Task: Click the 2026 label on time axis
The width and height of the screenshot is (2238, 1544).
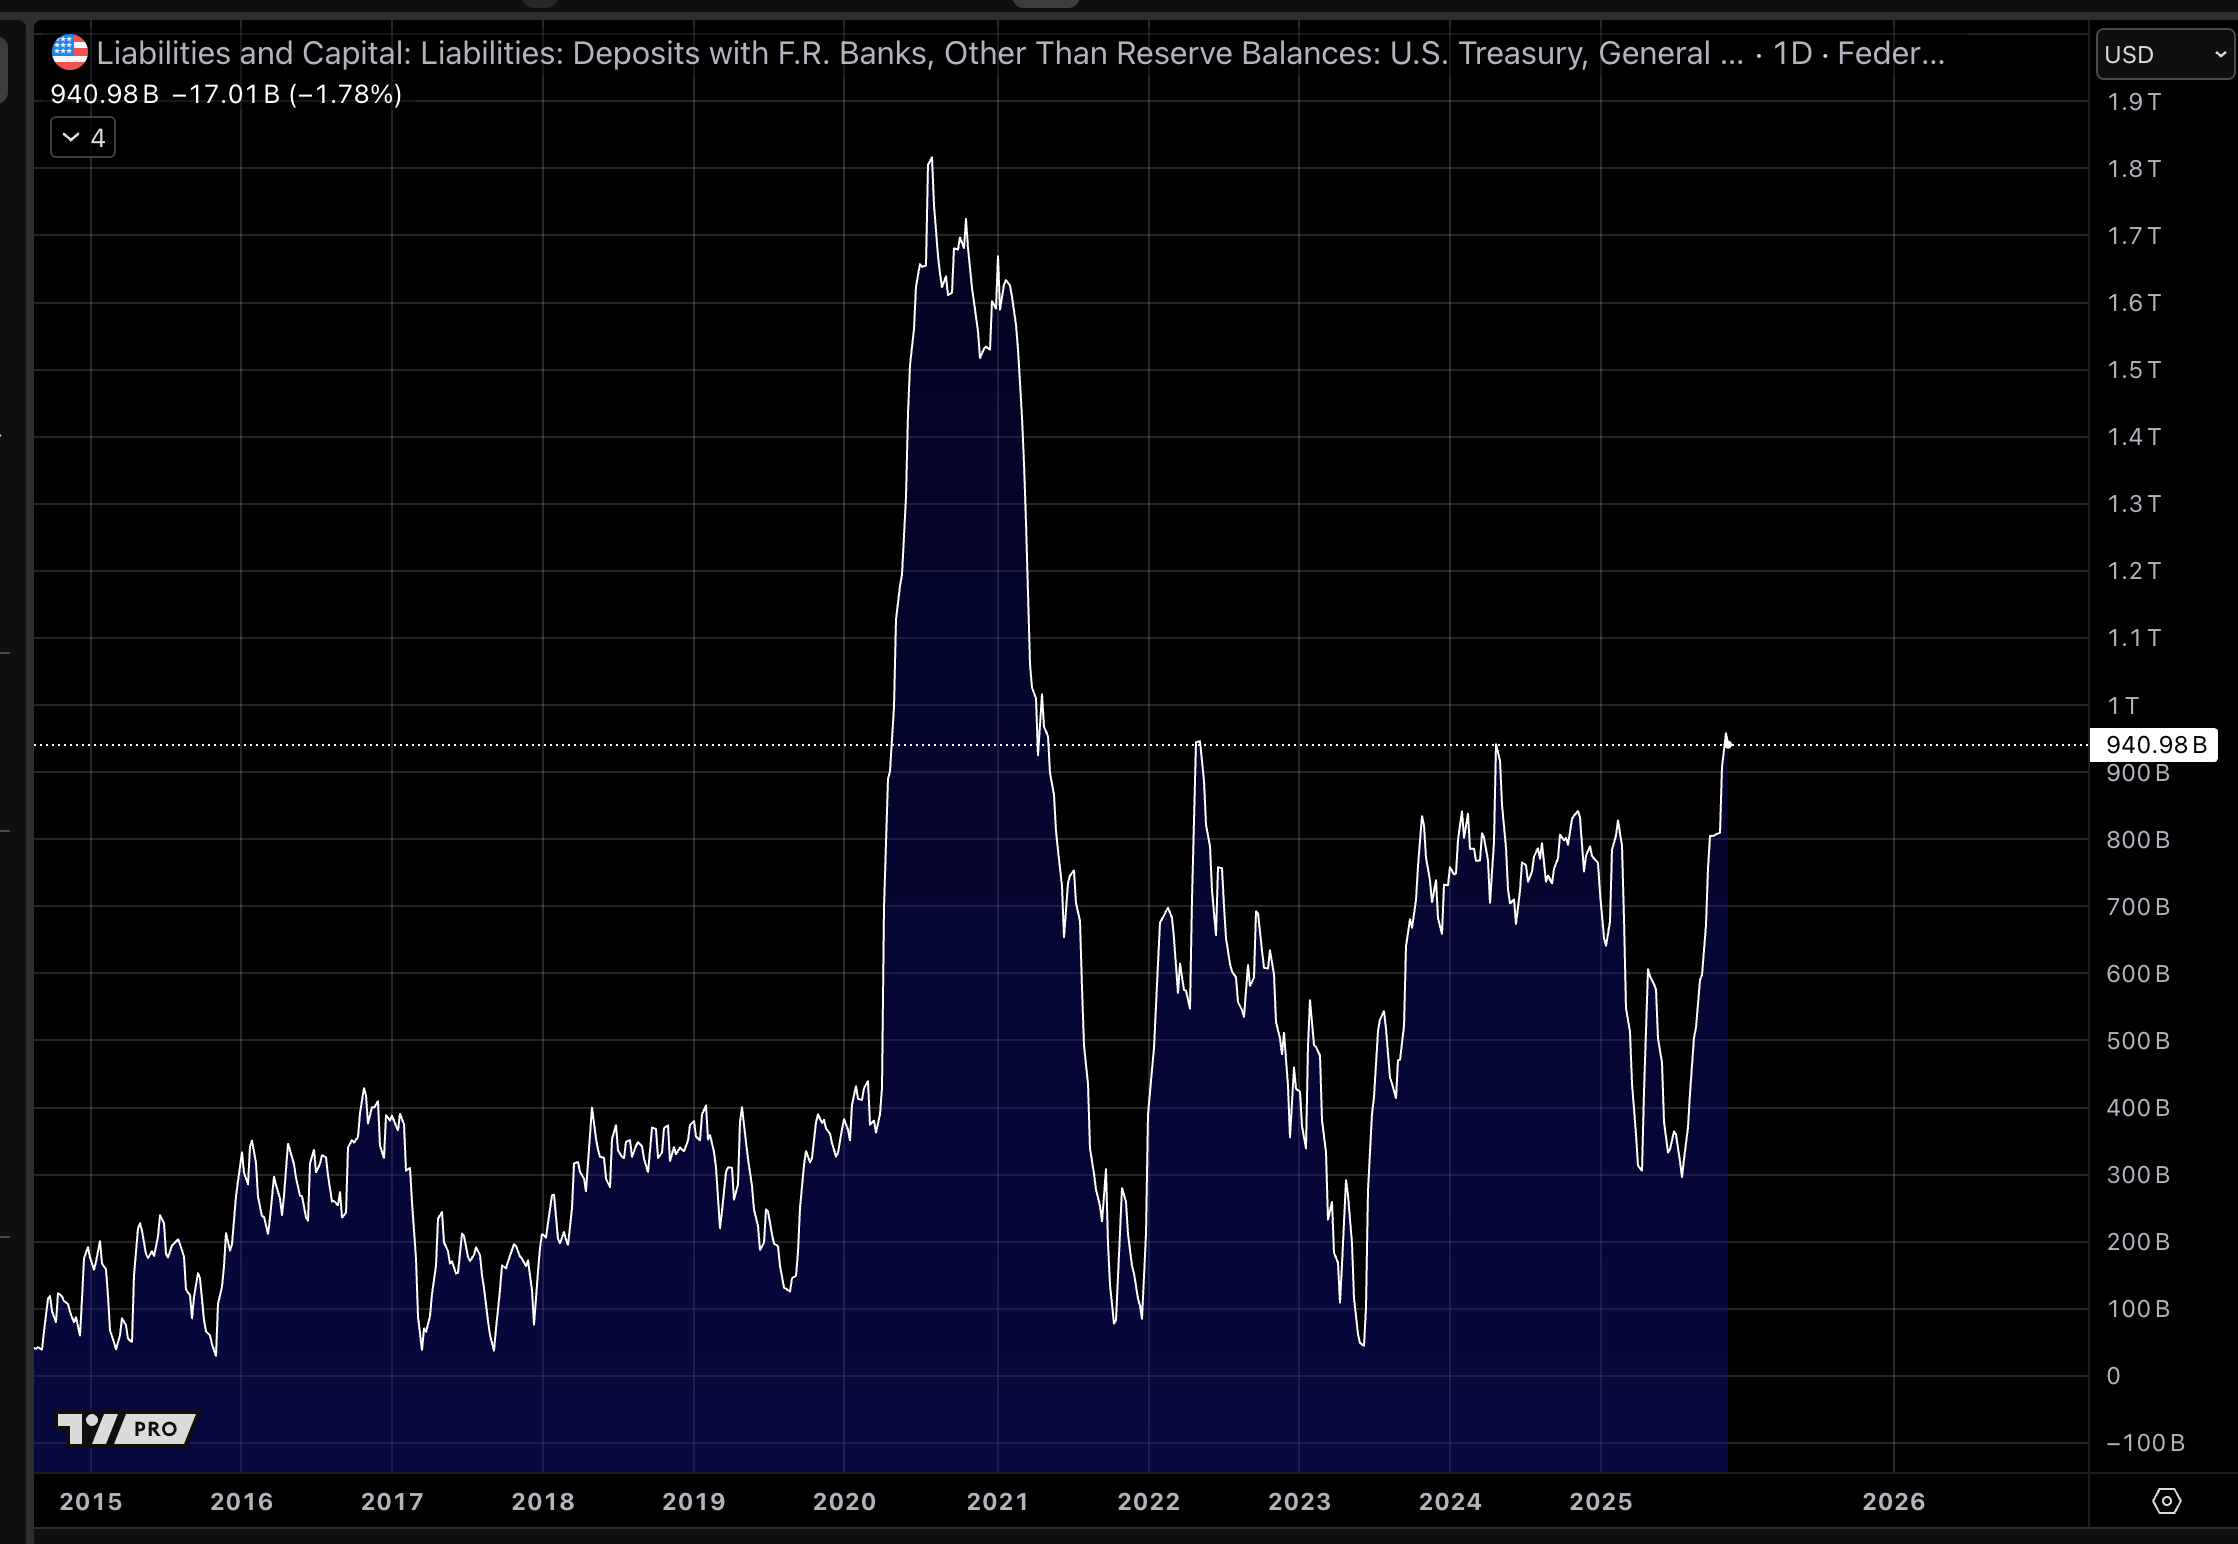Action: (x=1893, y=1501)
